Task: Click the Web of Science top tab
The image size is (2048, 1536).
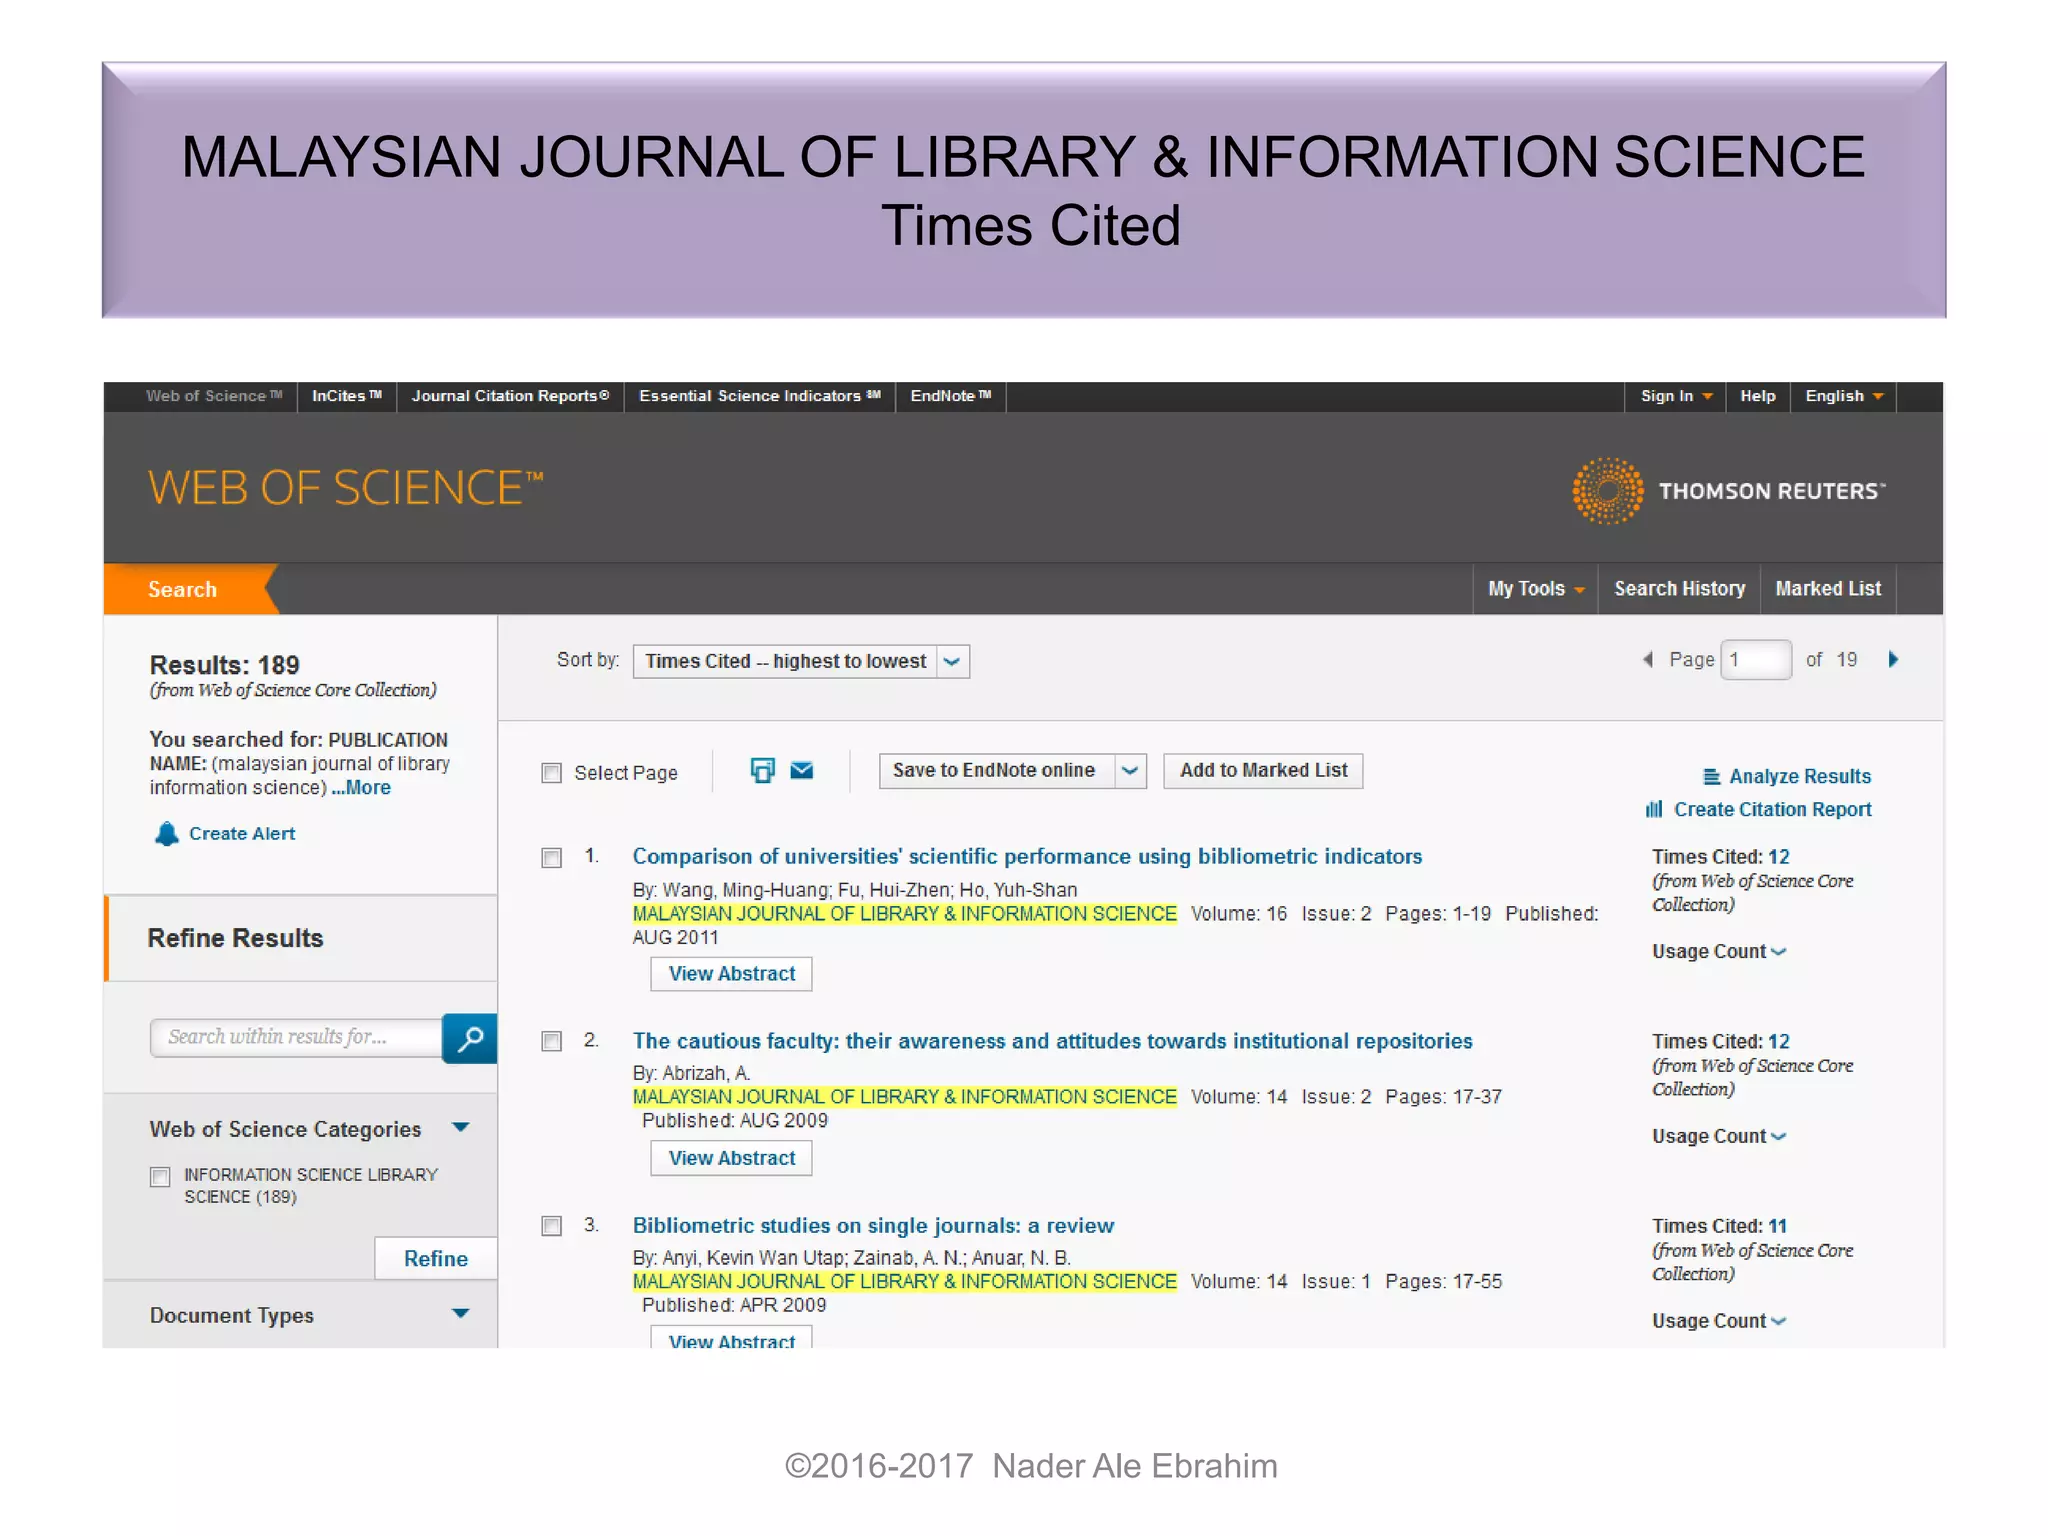Action: tap(214, 396)
